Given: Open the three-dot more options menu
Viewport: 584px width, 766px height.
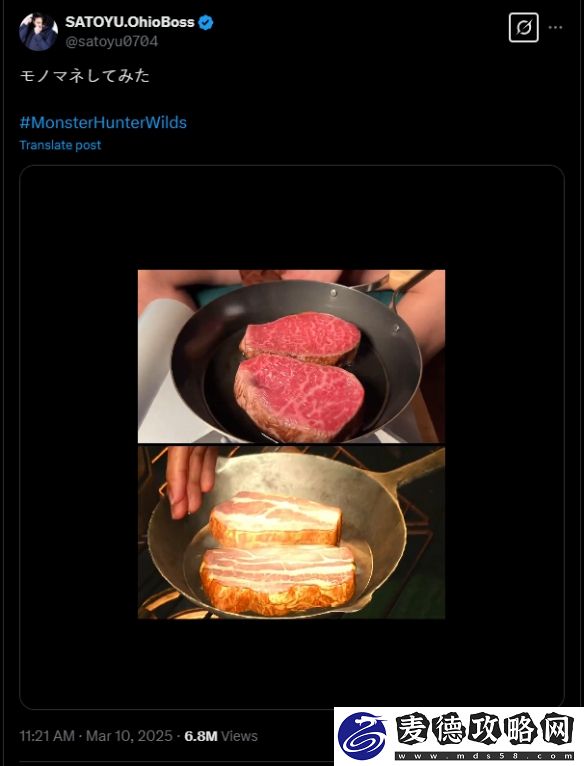Looking at the screenshot, I should 556,27.
